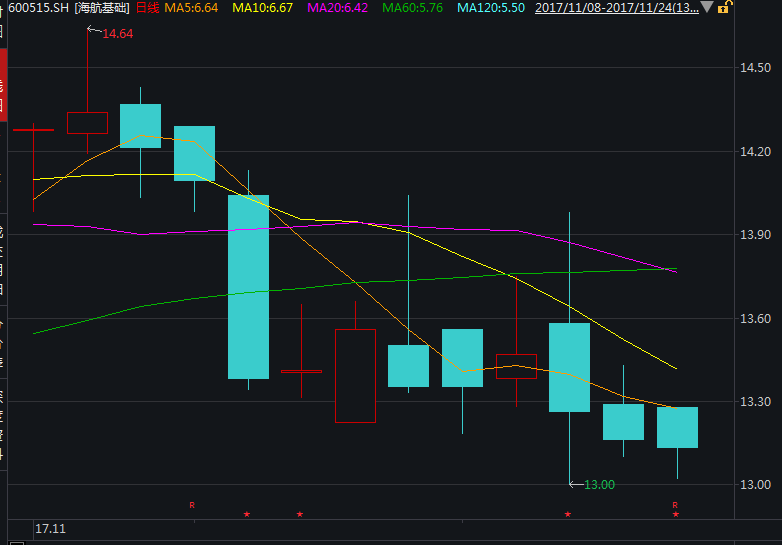Click the 600515.SH stock code
This screenshot has width=782, height=545.
click(39, 8)
